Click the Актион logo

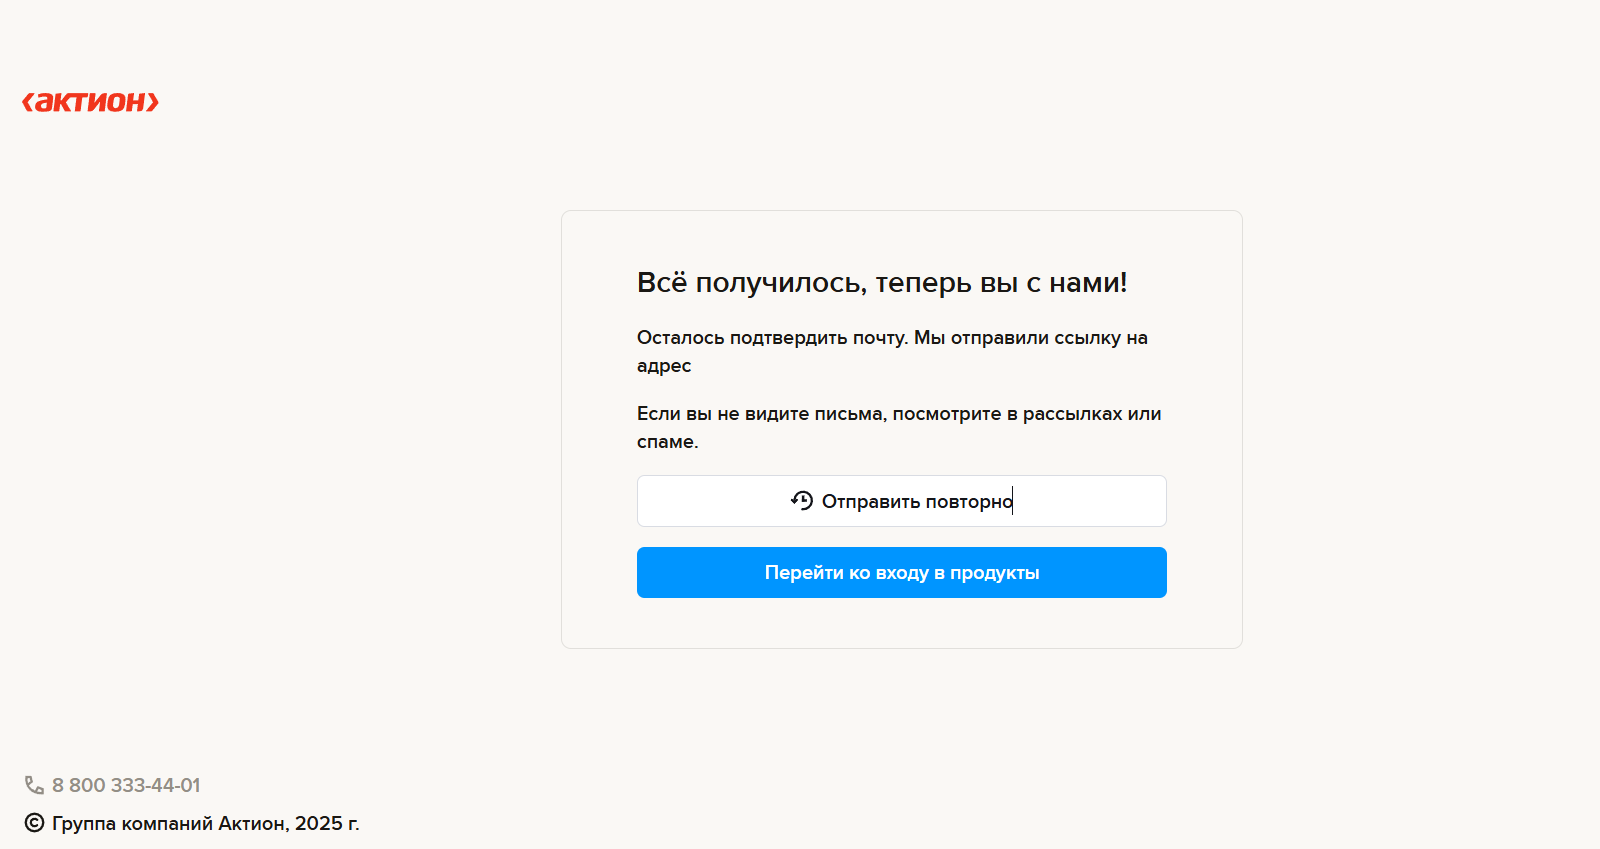click(91, 102)
